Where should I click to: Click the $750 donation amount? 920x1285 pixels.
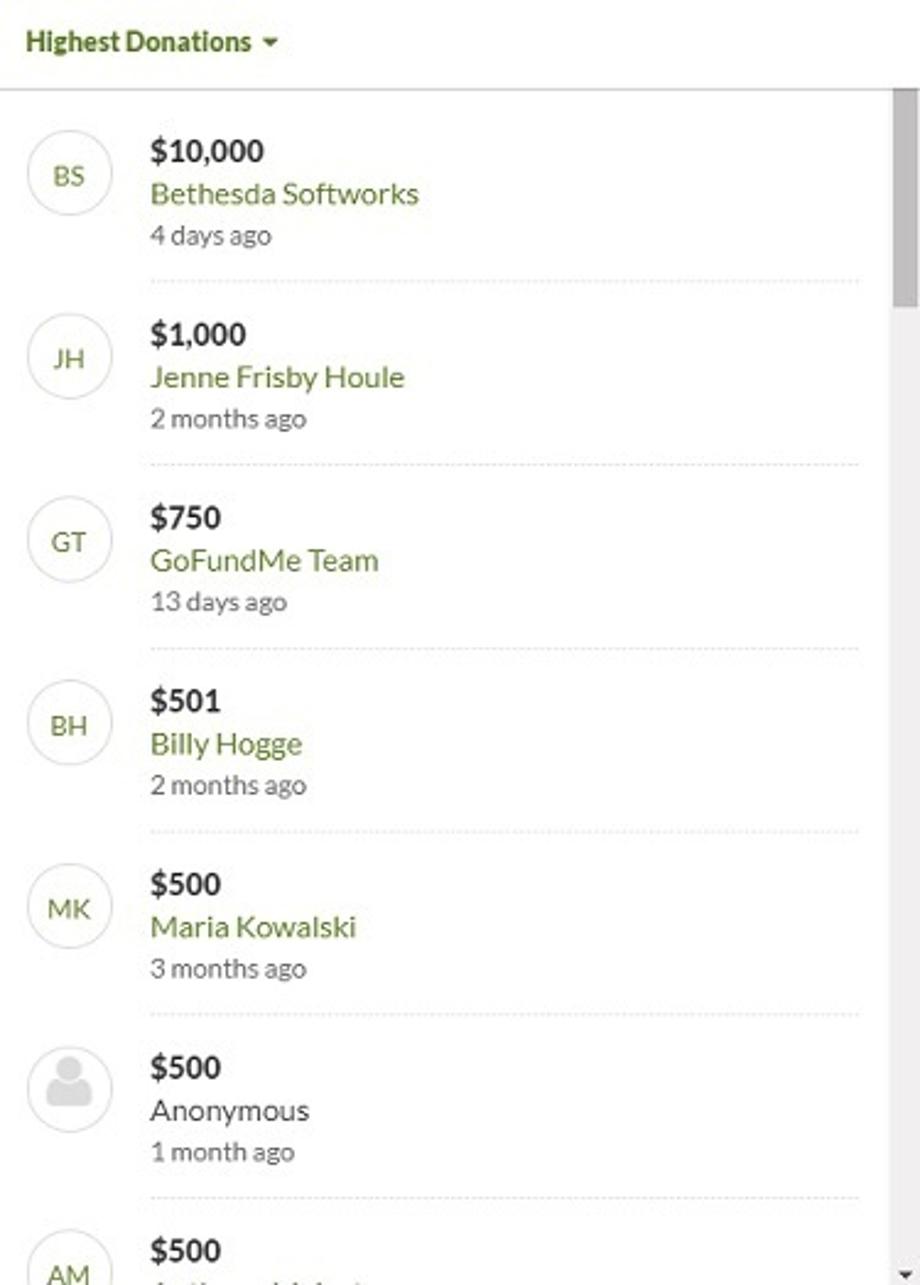click(185, 517)
